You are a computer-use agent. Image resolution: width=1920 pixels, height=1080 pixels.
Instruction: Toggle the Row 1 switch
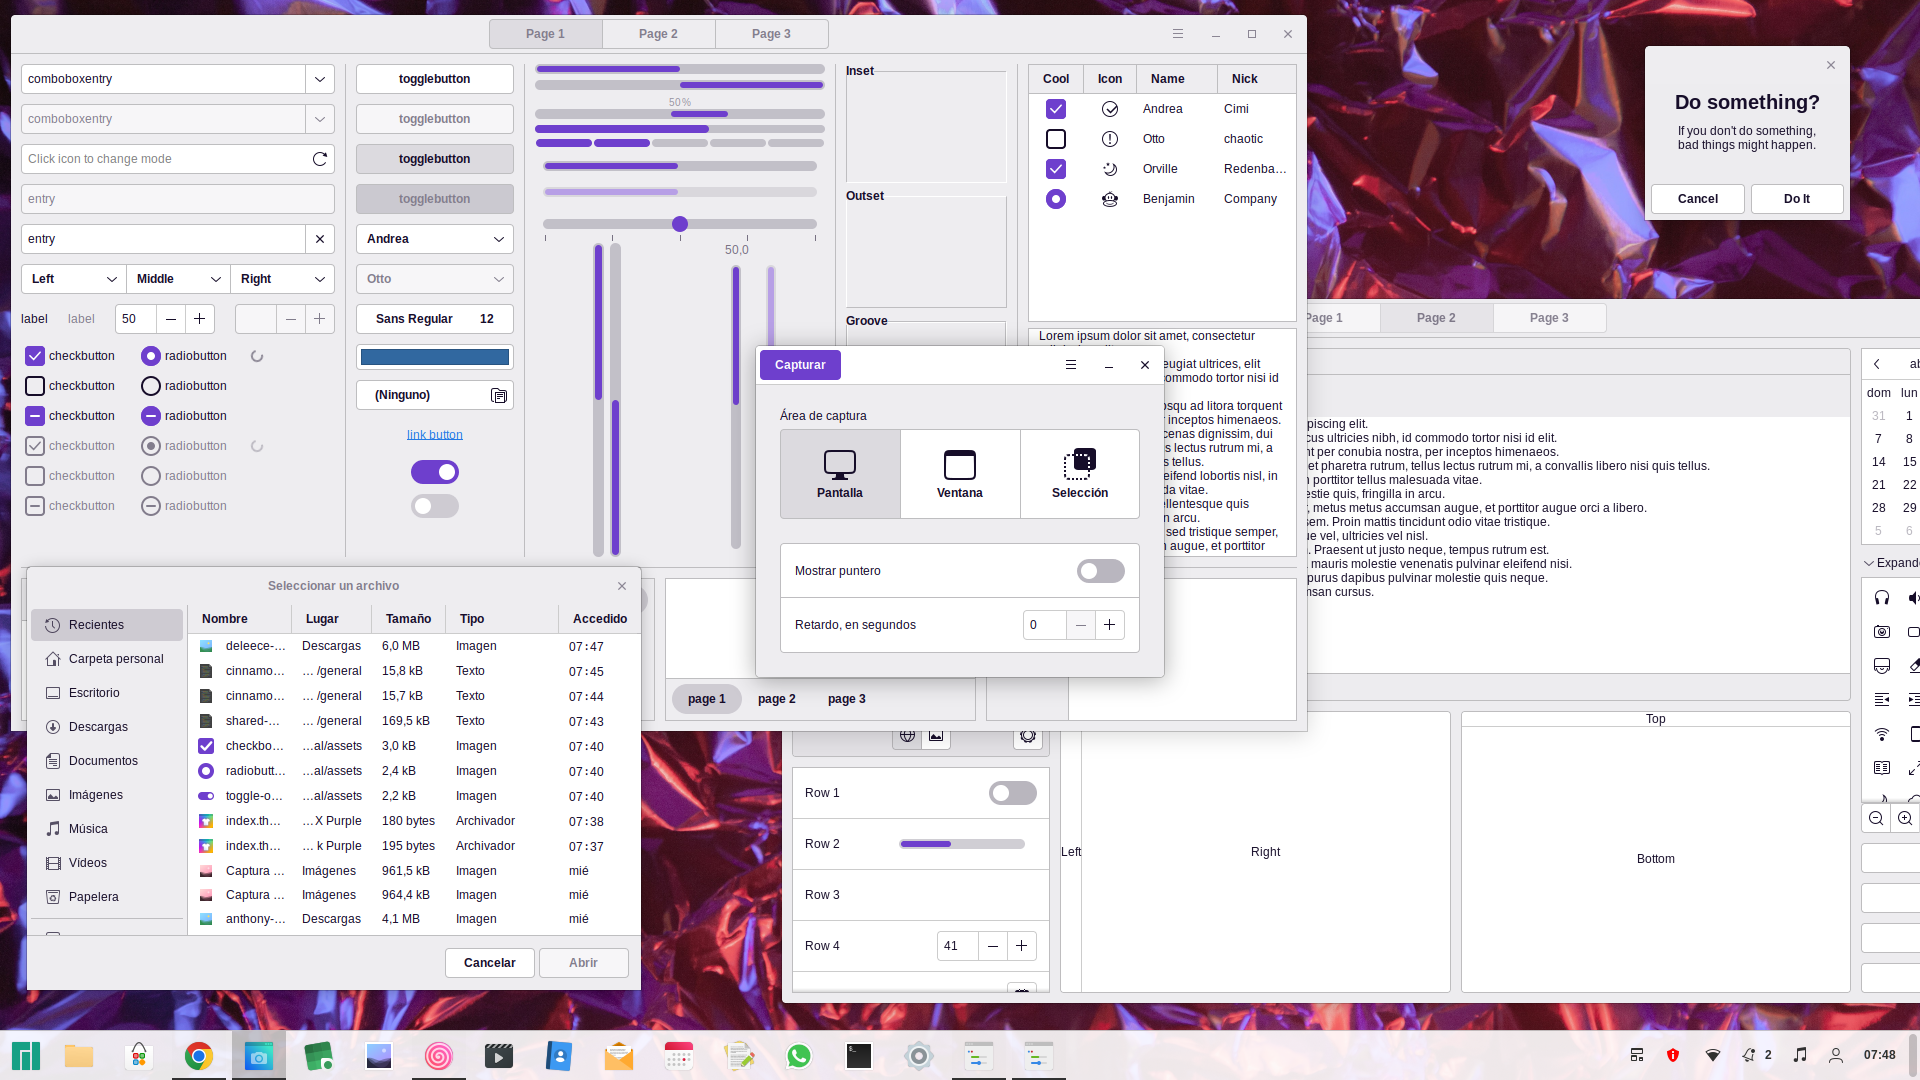(x=1013, y=793)
